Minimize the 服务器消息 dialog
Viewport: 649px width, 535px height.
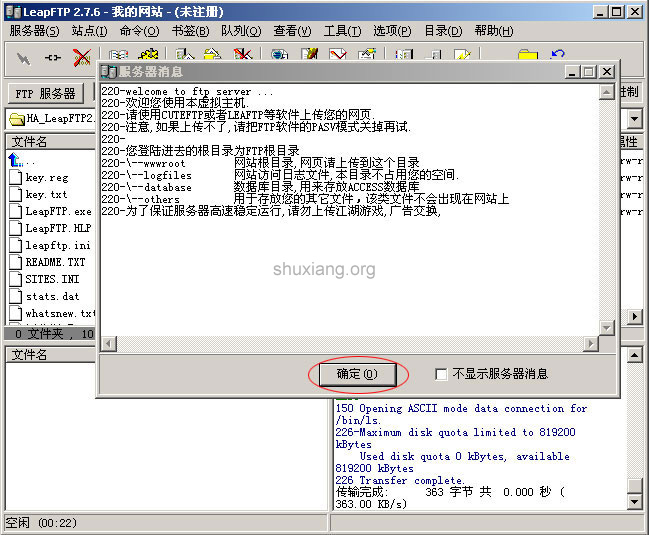pos(572,72)
